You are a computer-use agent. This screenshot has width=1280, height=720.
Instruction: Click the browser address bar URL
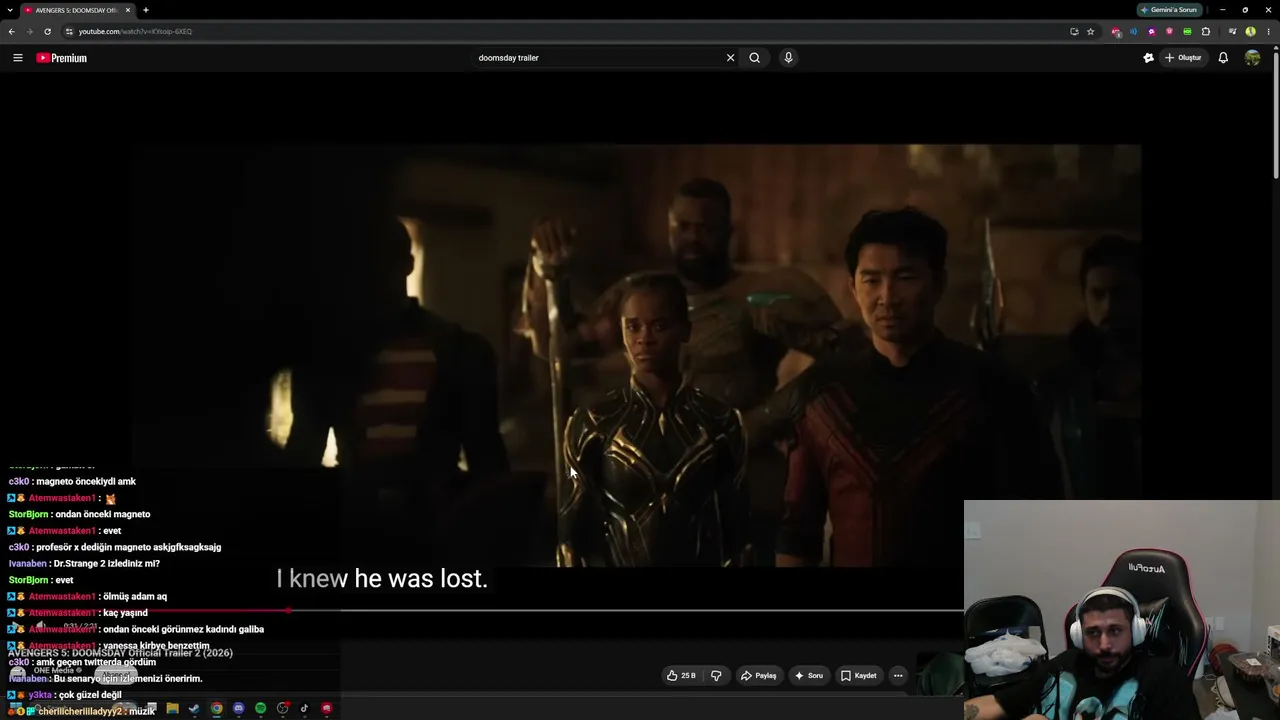[135, 31]
